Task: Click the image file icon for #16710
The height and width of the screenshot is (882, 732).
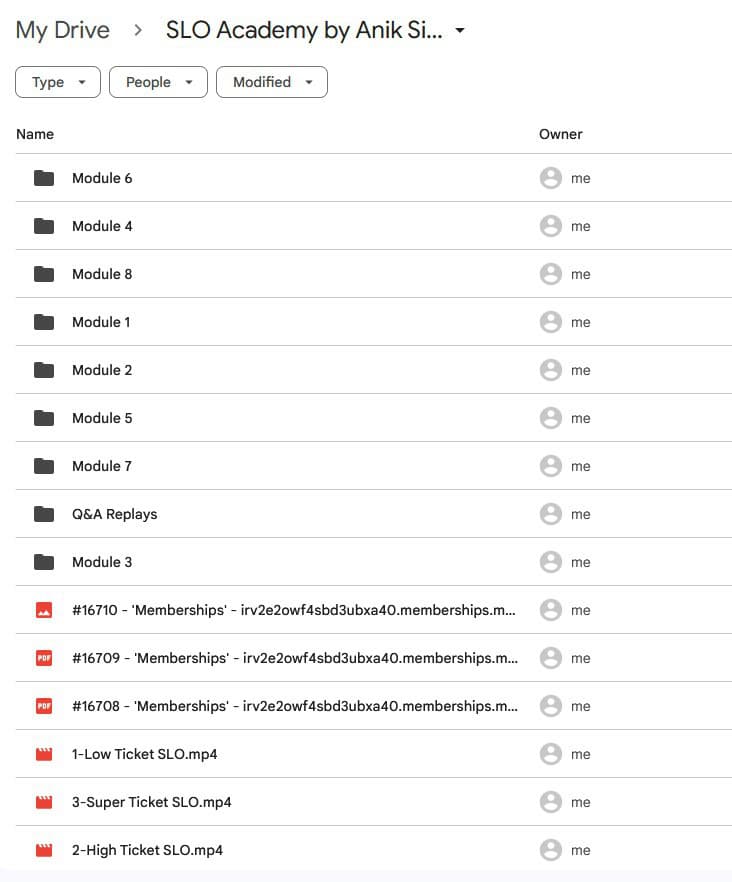Action: [x=44, y=610]
